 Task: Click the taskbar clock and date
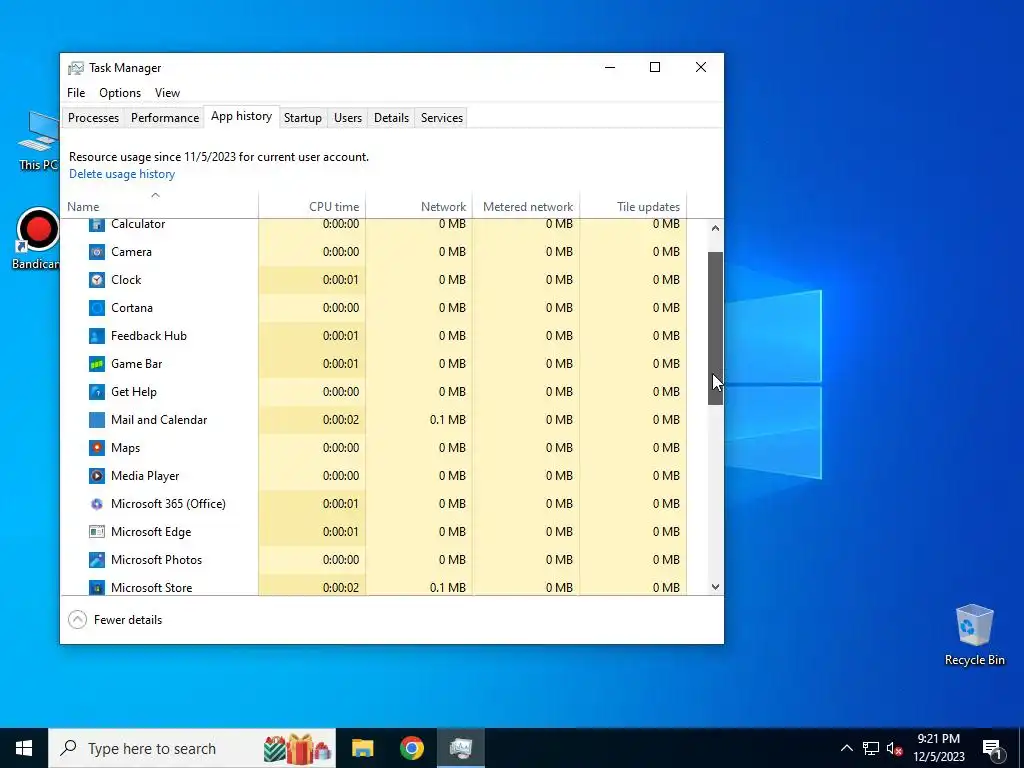tap(938, 748)
